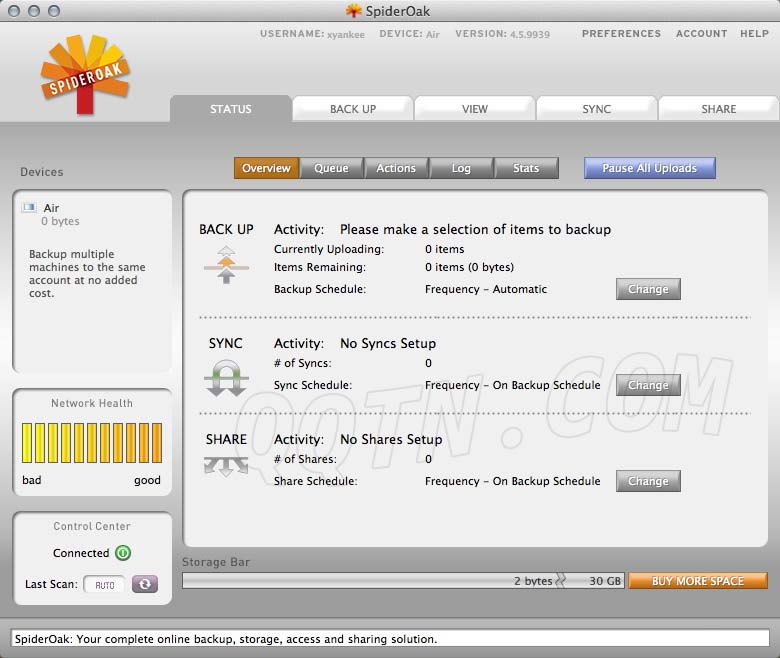Click the SpiderOak logo icon
Image resolution: width=780 pixels, height=658 pixels.
coord(85,76)
